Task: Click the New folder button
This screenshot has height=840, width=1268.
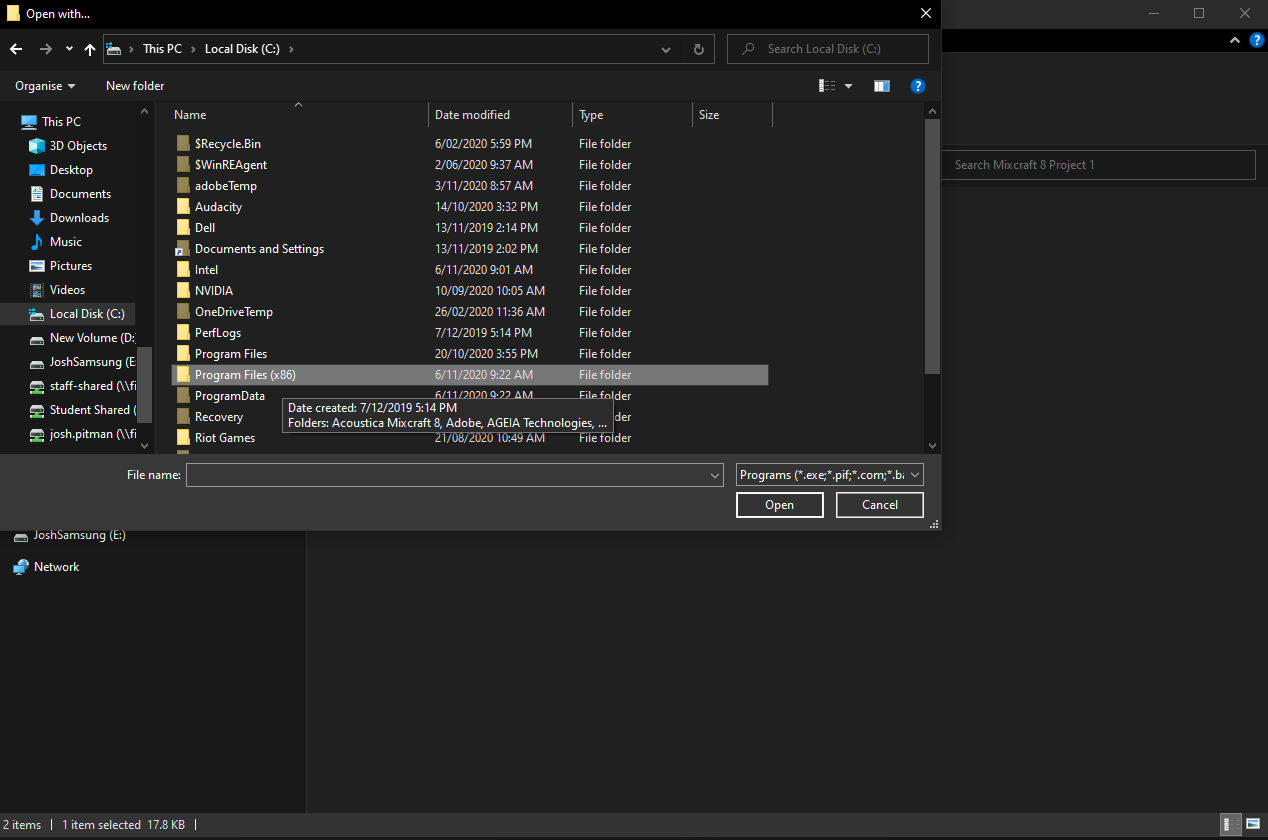Action: point(135,86)
